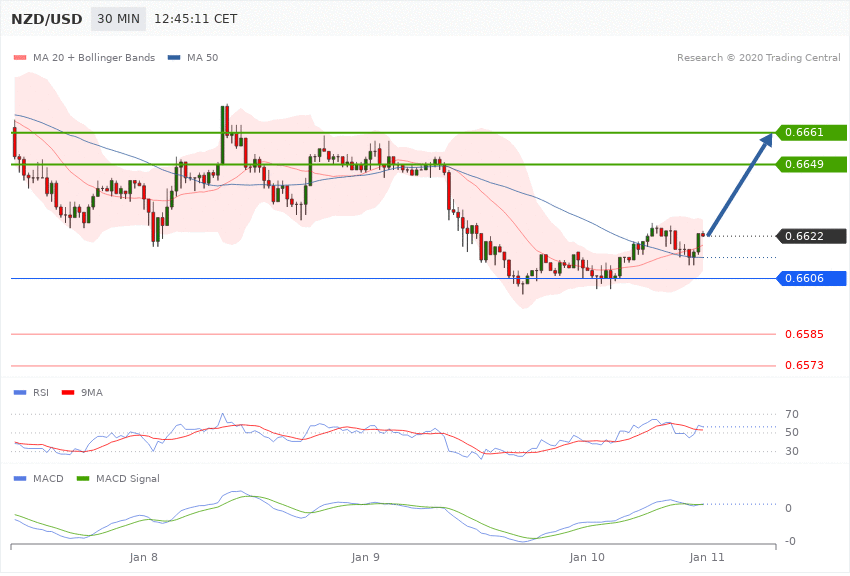Viewport: 850px width, 576px height.
Task: Click the RSI 70 axis value
Action: pyautogui.click(x=791, y=415)
